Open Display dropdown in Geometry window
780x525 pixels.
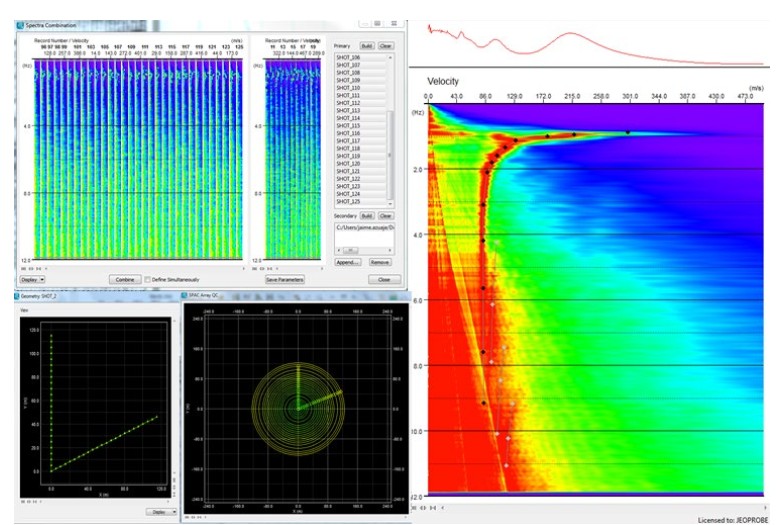161,511
